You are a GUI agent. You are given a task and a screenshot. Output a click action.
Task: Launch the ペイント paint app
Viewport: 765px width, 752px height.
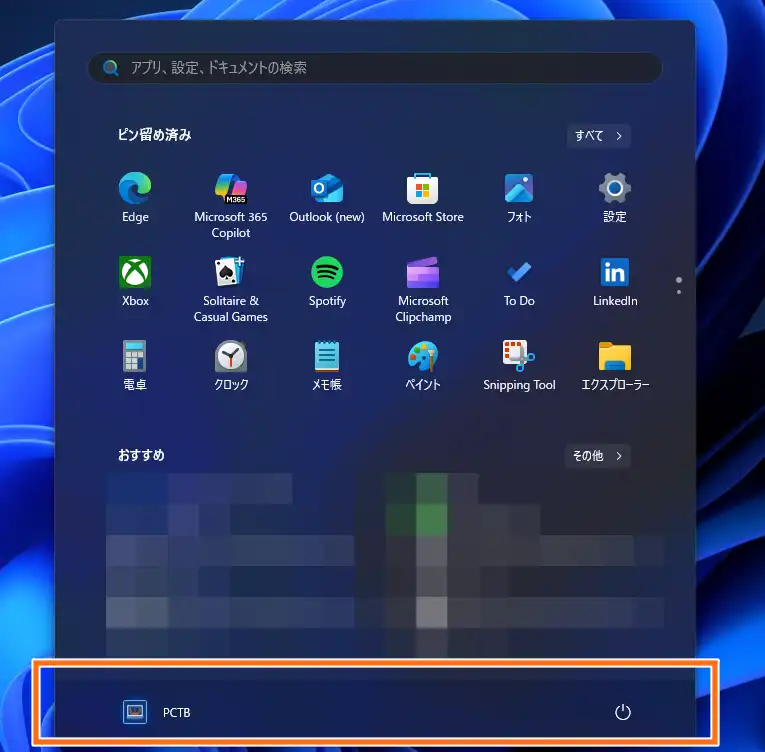pos(423,366)
